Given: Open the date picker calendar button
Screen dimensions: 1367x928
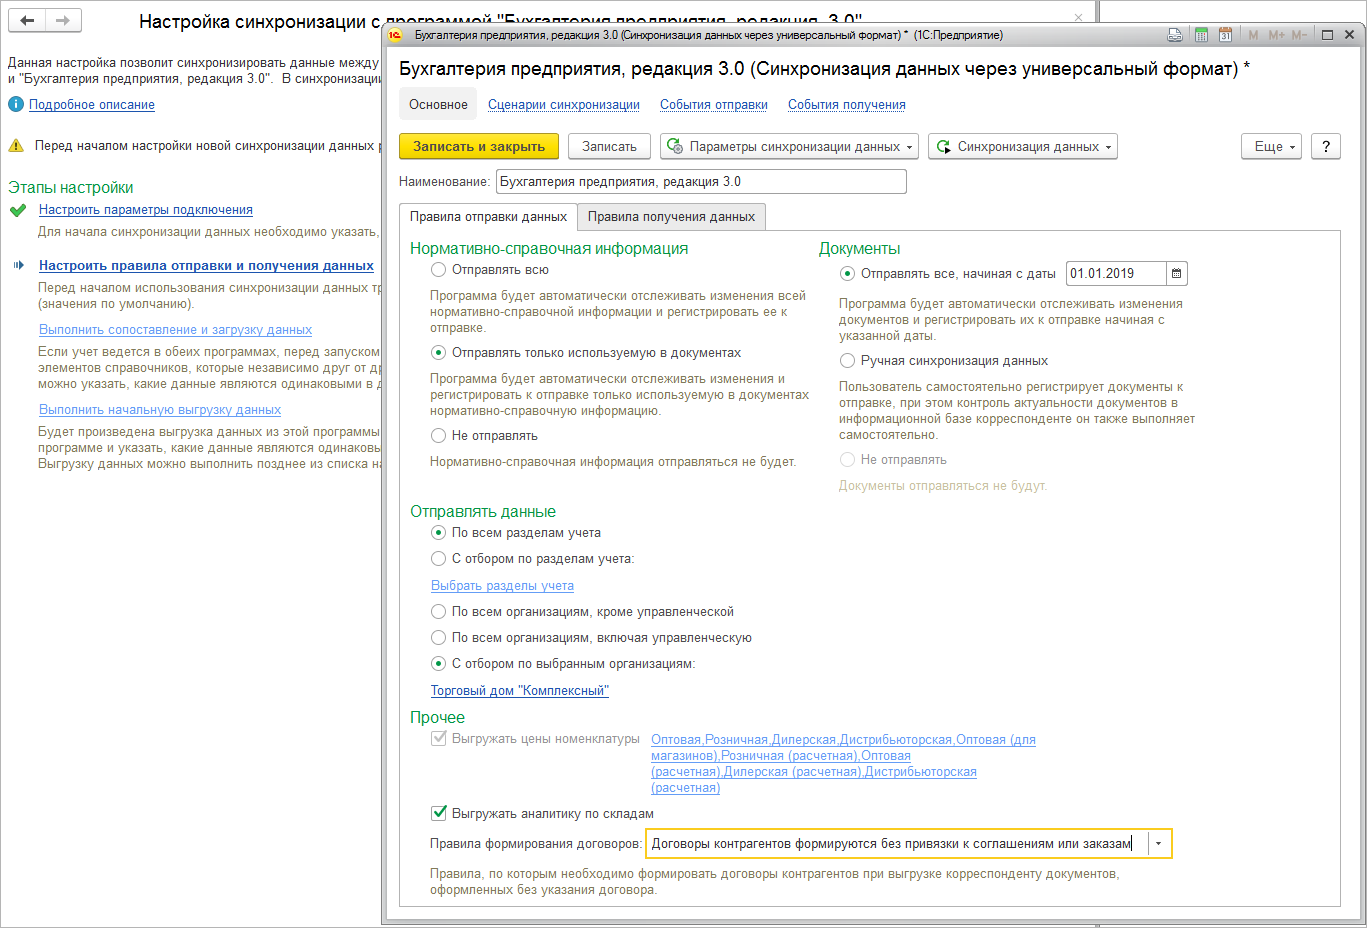Looking at the screenshot, I should point(1177,273).
